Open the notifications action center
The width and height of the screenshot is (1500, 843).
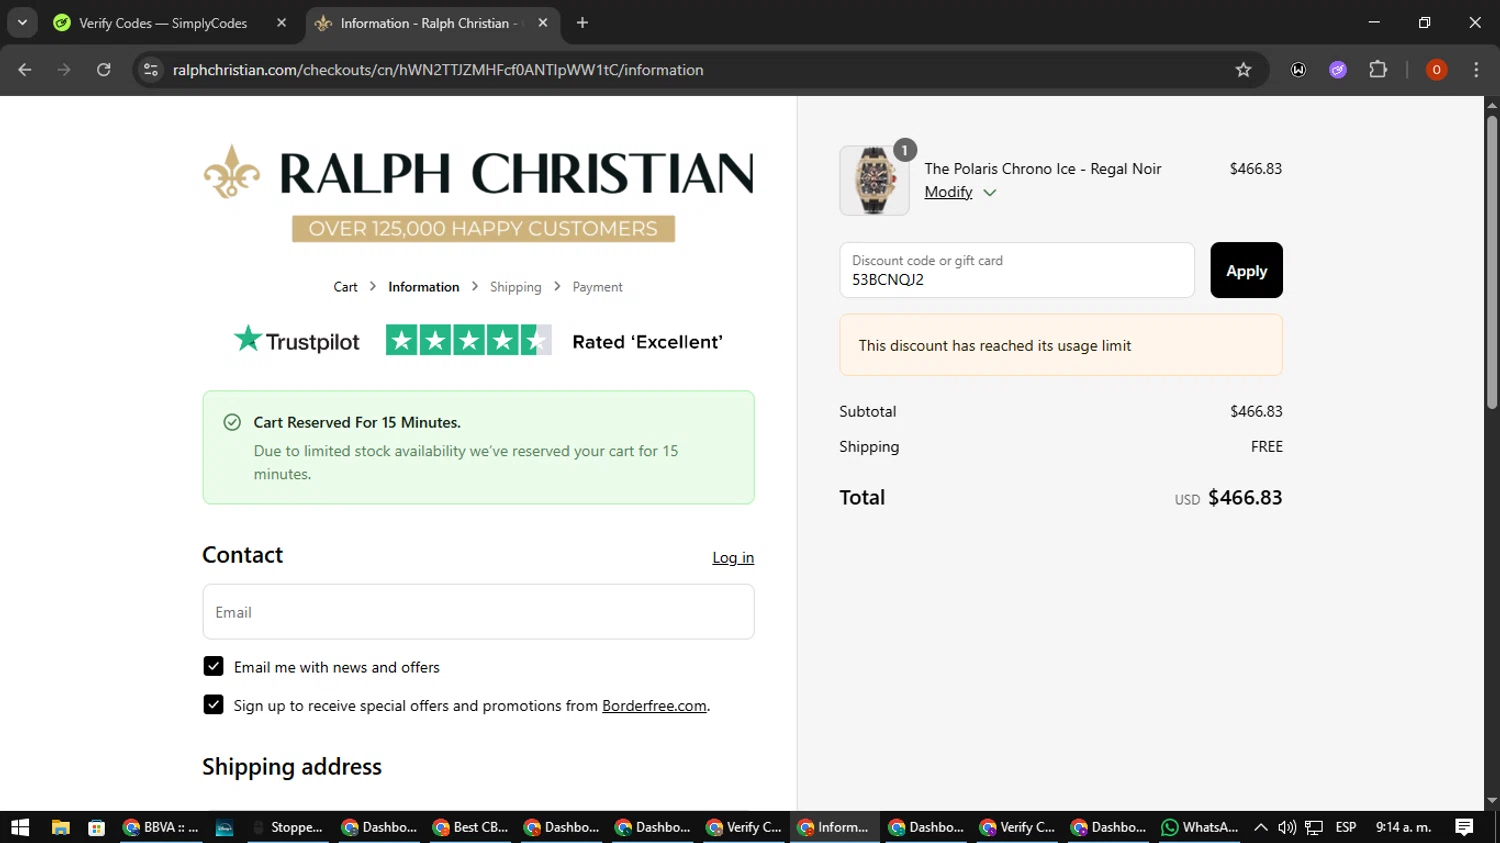click(1464, 827)
